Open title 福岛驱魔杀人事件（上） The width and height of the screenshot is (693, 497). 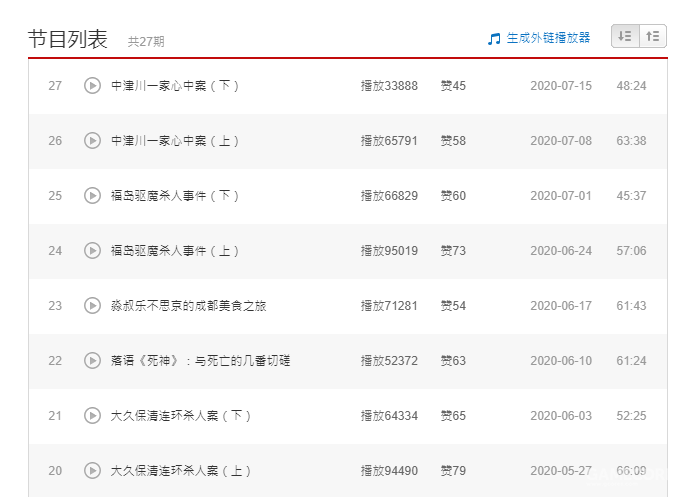coord(175,251)
